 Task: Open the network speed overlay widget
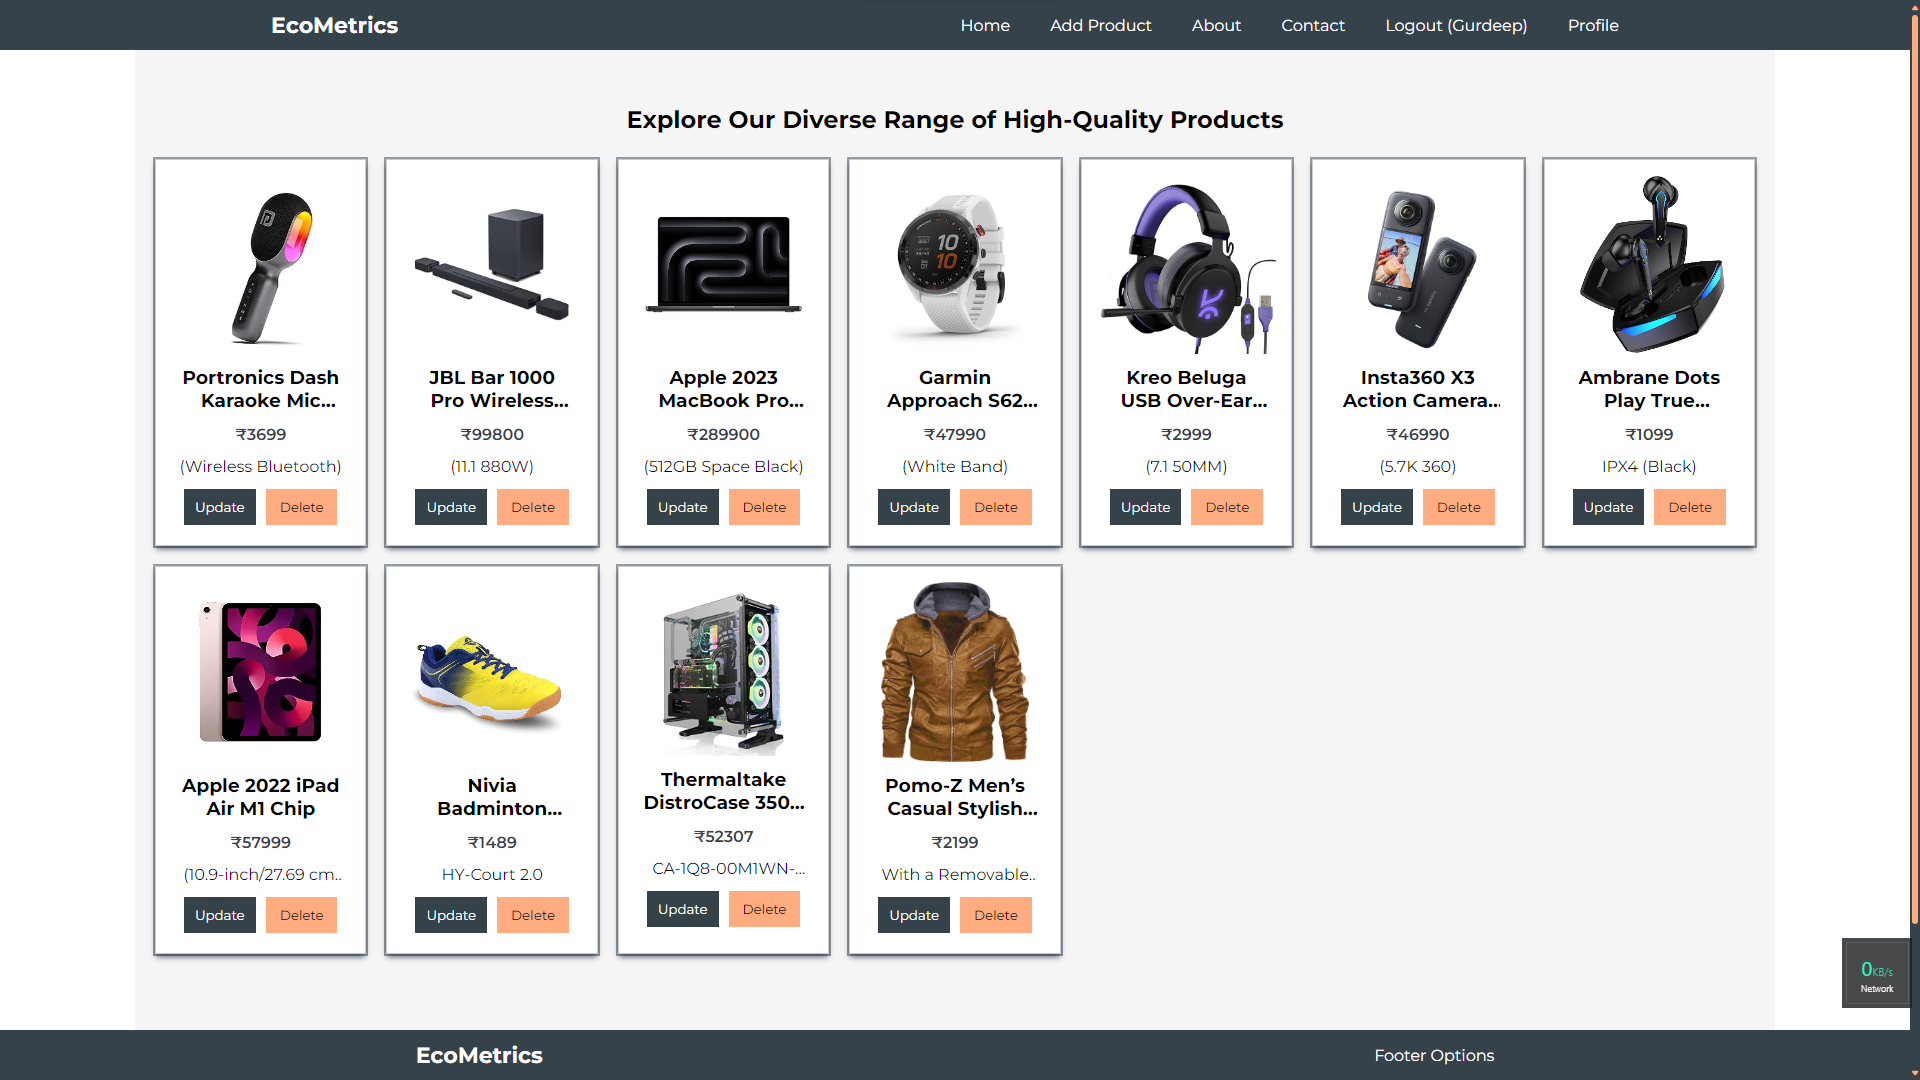(1876, 973)
